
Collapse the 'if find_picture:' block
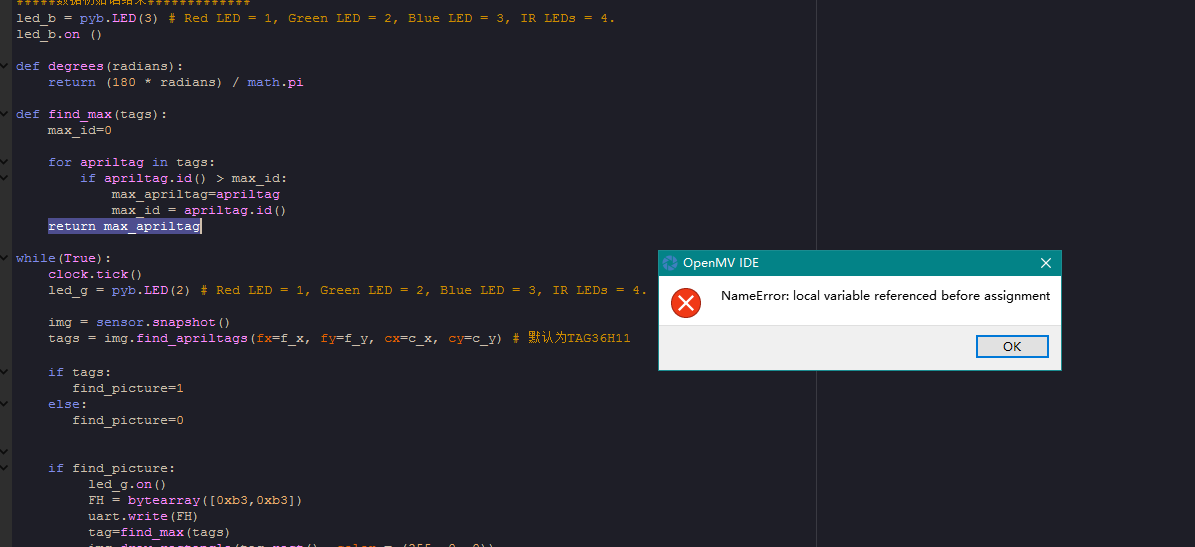click(4, 468)
